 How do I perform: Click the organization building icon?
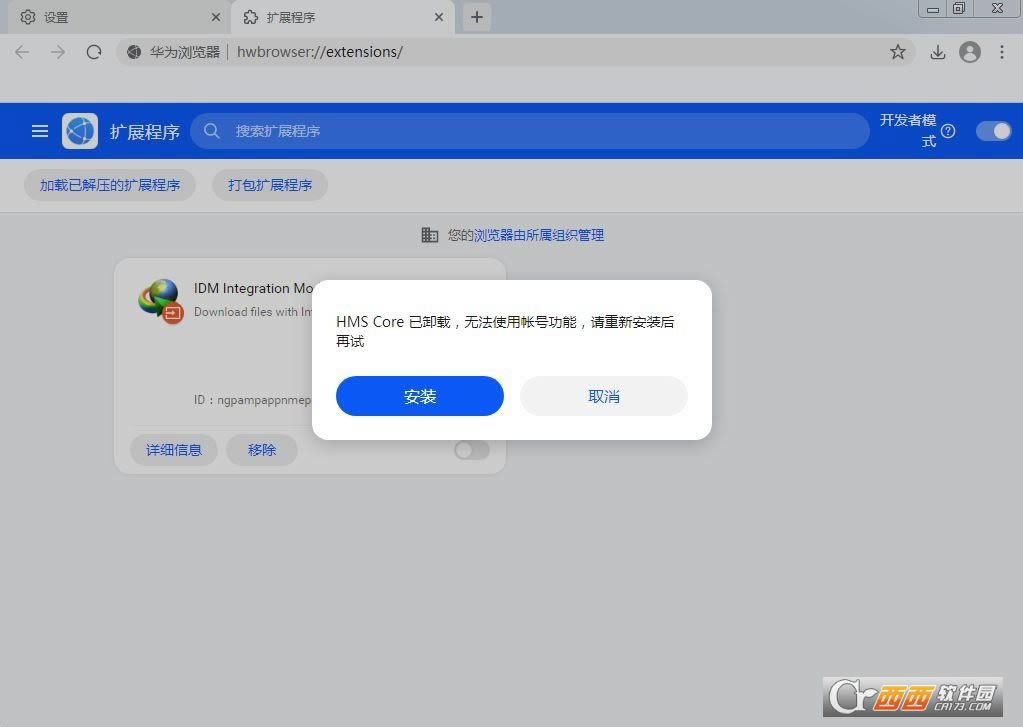point(429,235)
